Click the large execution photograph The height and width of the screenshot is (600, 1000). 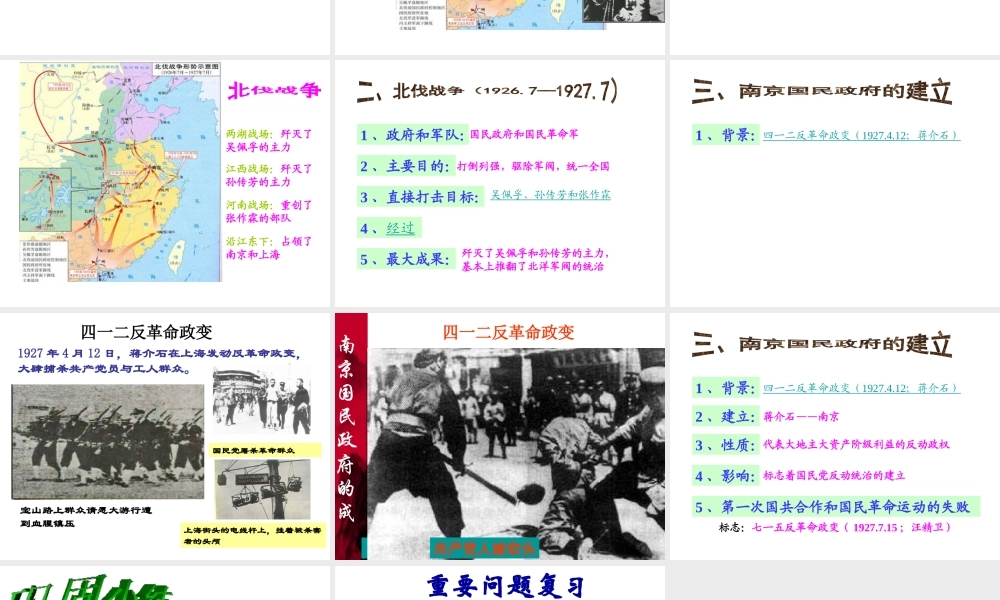[x=517, y=453]
